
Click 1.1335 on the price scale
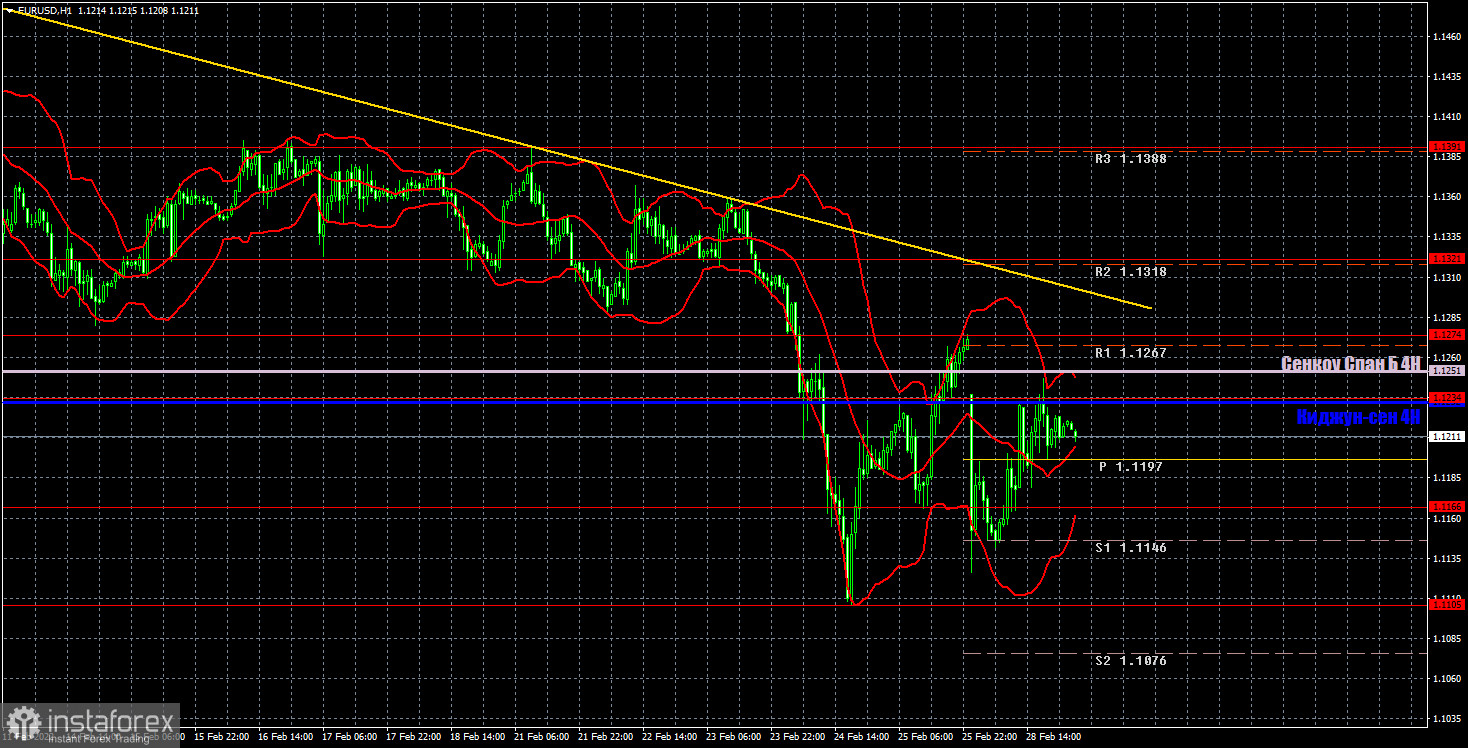click(1448, 237)
